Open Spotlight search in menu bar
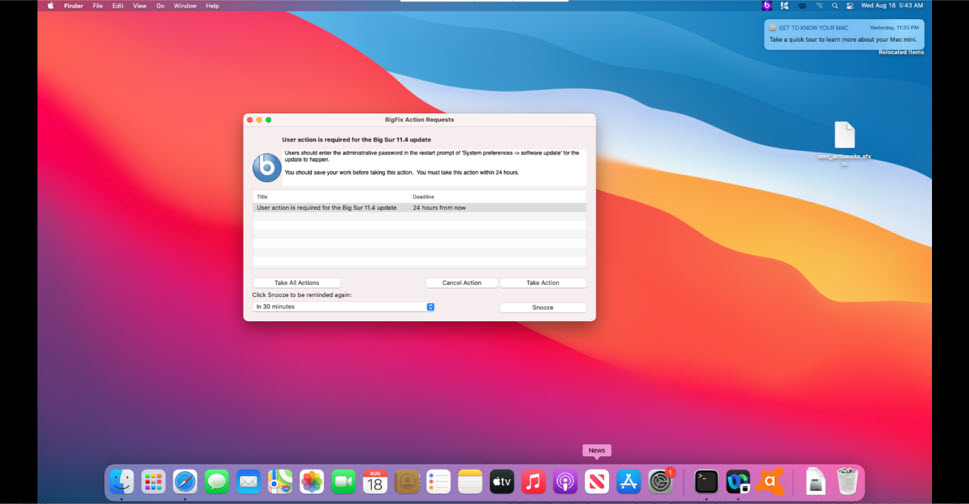Image resolution: width=969 pixels, height=504 pixels. coord(835,6)
